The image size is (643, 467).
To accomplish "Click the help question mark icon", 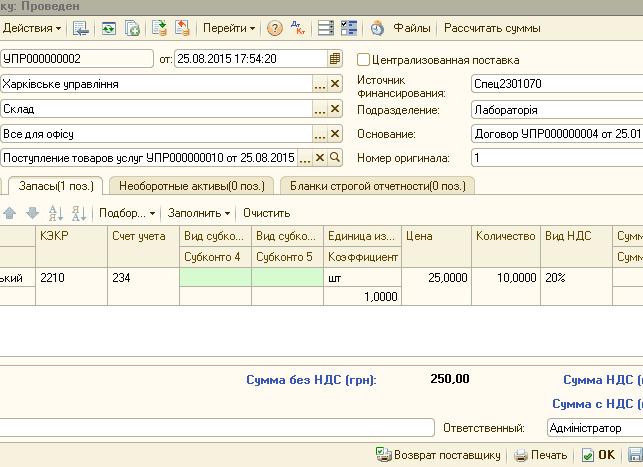I will [x=275, y=28].
